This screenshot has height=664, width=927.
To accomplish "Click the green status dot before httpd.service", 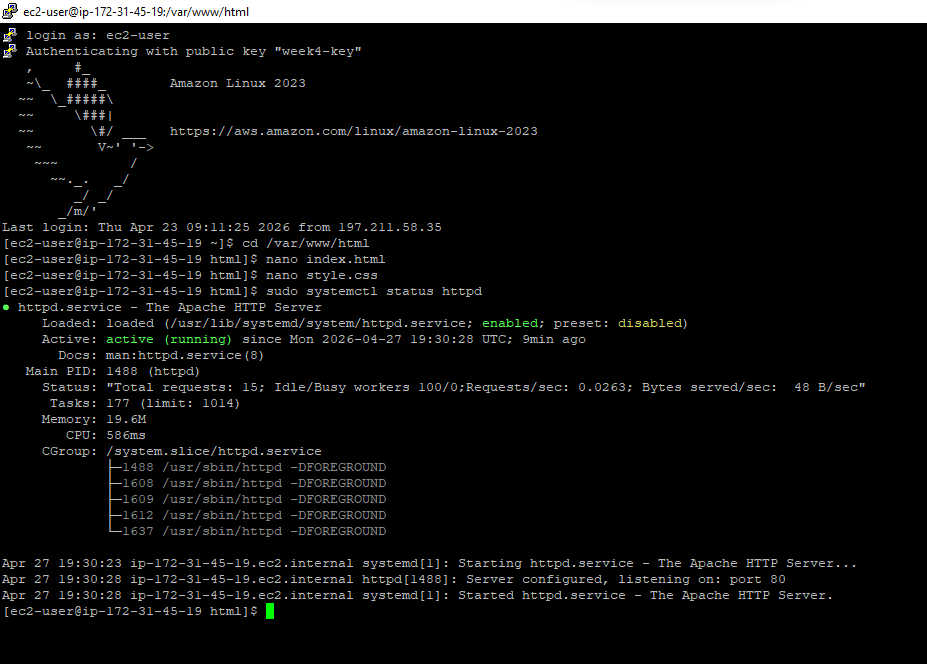I will click(x=8, y=307).
